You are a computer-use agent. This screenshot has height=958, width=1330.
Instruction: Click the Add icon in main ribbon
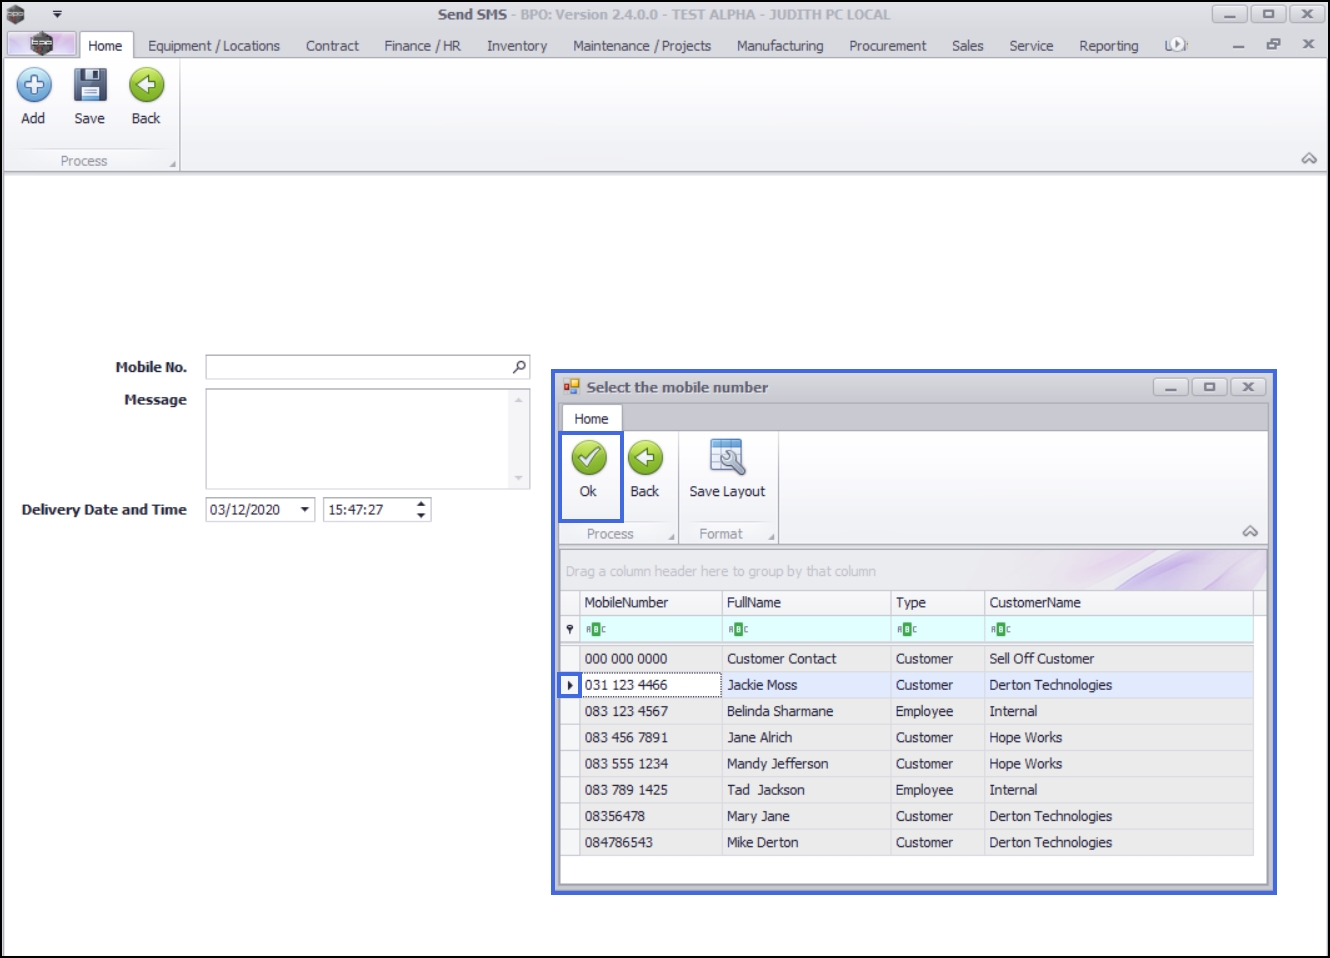tap(34, 86)
